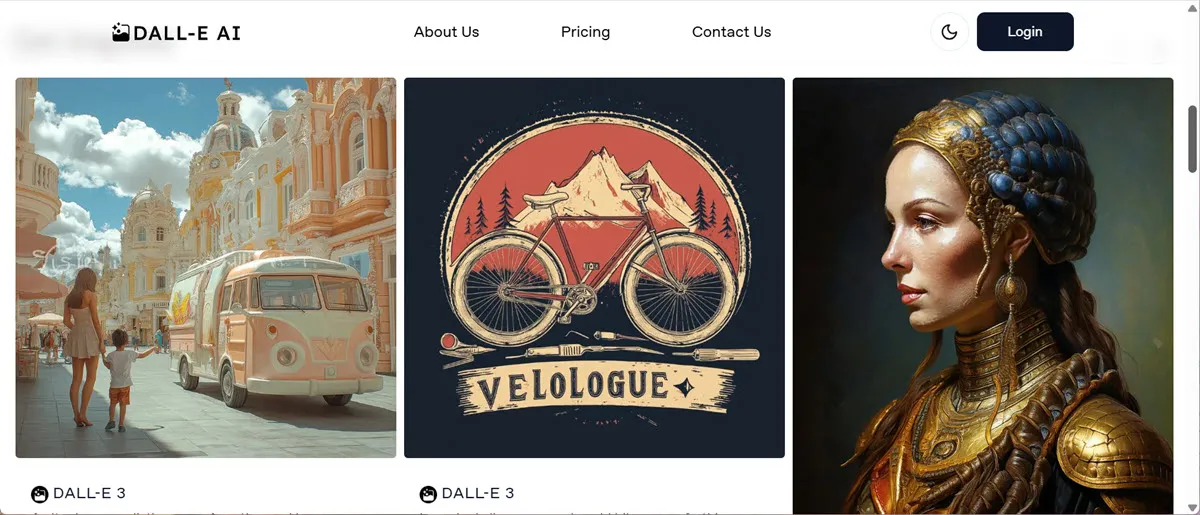This screenshot has width=1200, height=515.
Task: Click the DALL-E AI logo icon
Action: click(121, 32)
